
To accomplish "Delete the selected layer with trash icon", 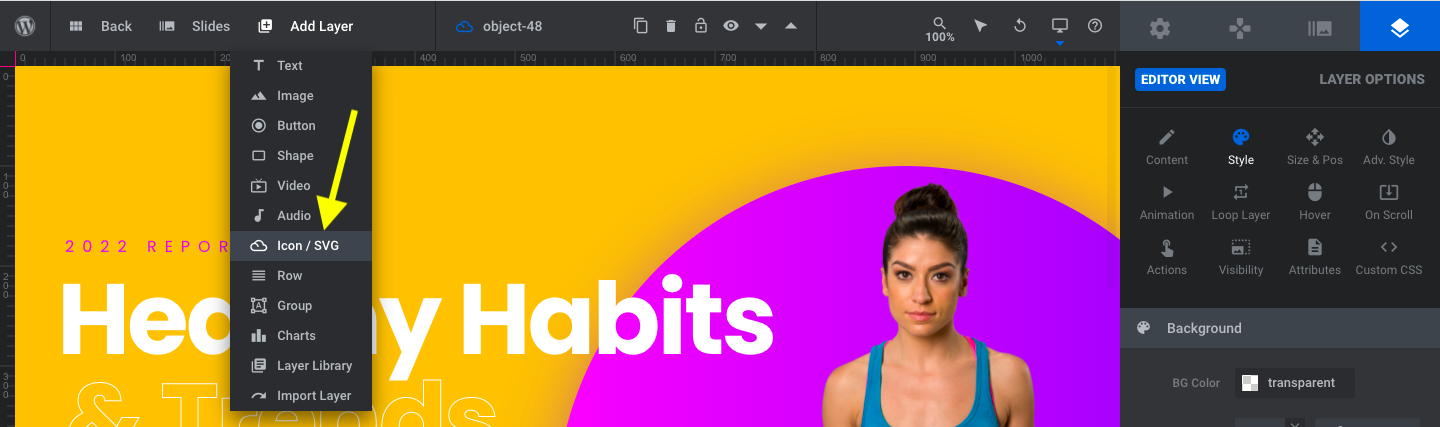I will [x=671, y=26].
